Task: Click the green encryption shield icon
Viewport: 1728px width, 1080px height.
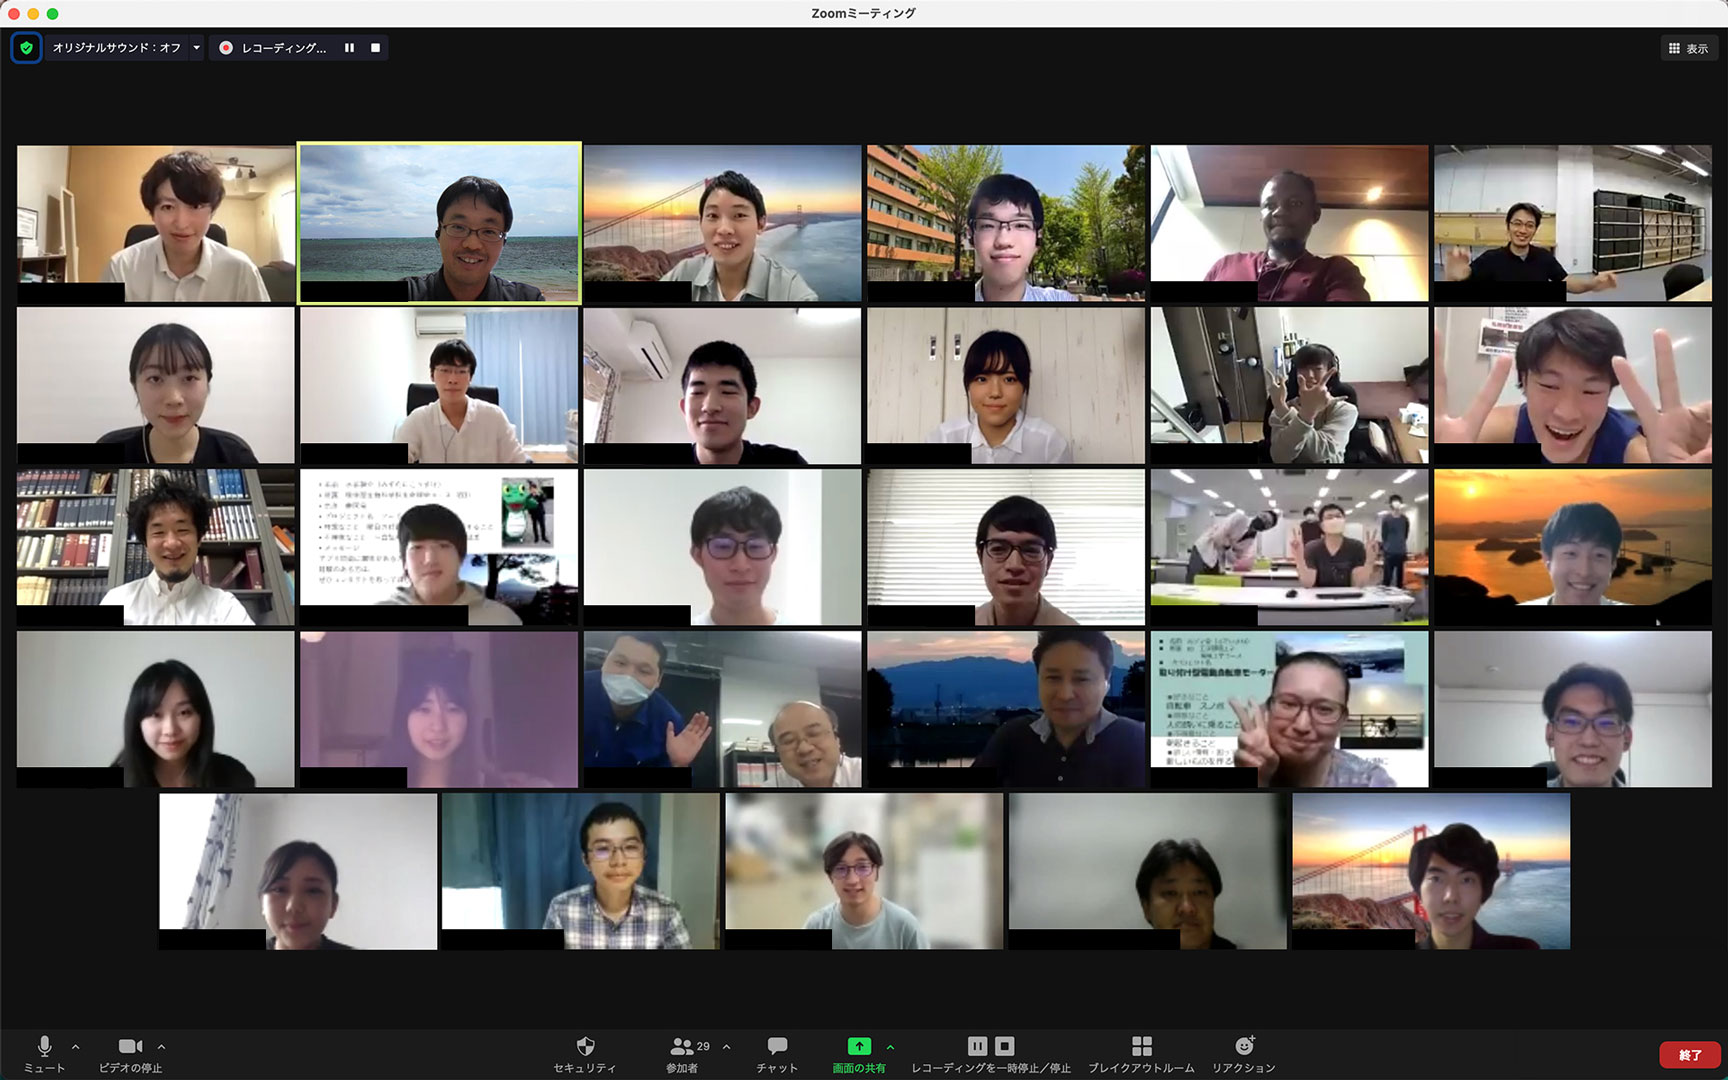Action: tap(26, 48)
